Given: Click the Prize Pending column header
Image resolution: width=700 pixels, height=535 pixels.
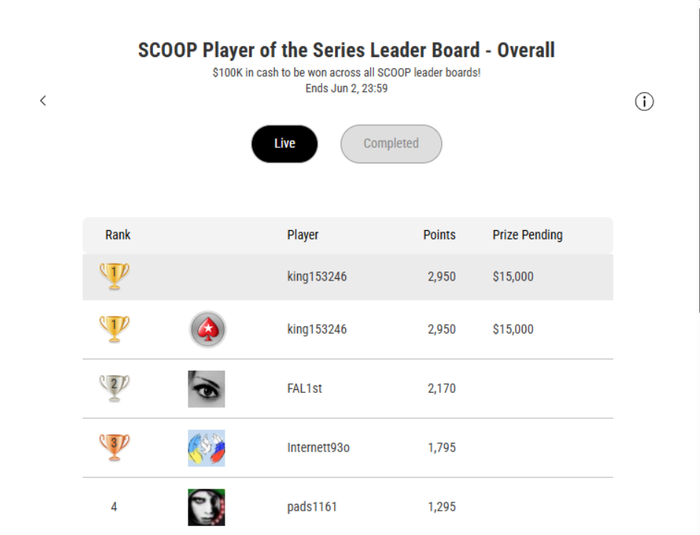Looking at the screenshot, I should pos(527,235).
